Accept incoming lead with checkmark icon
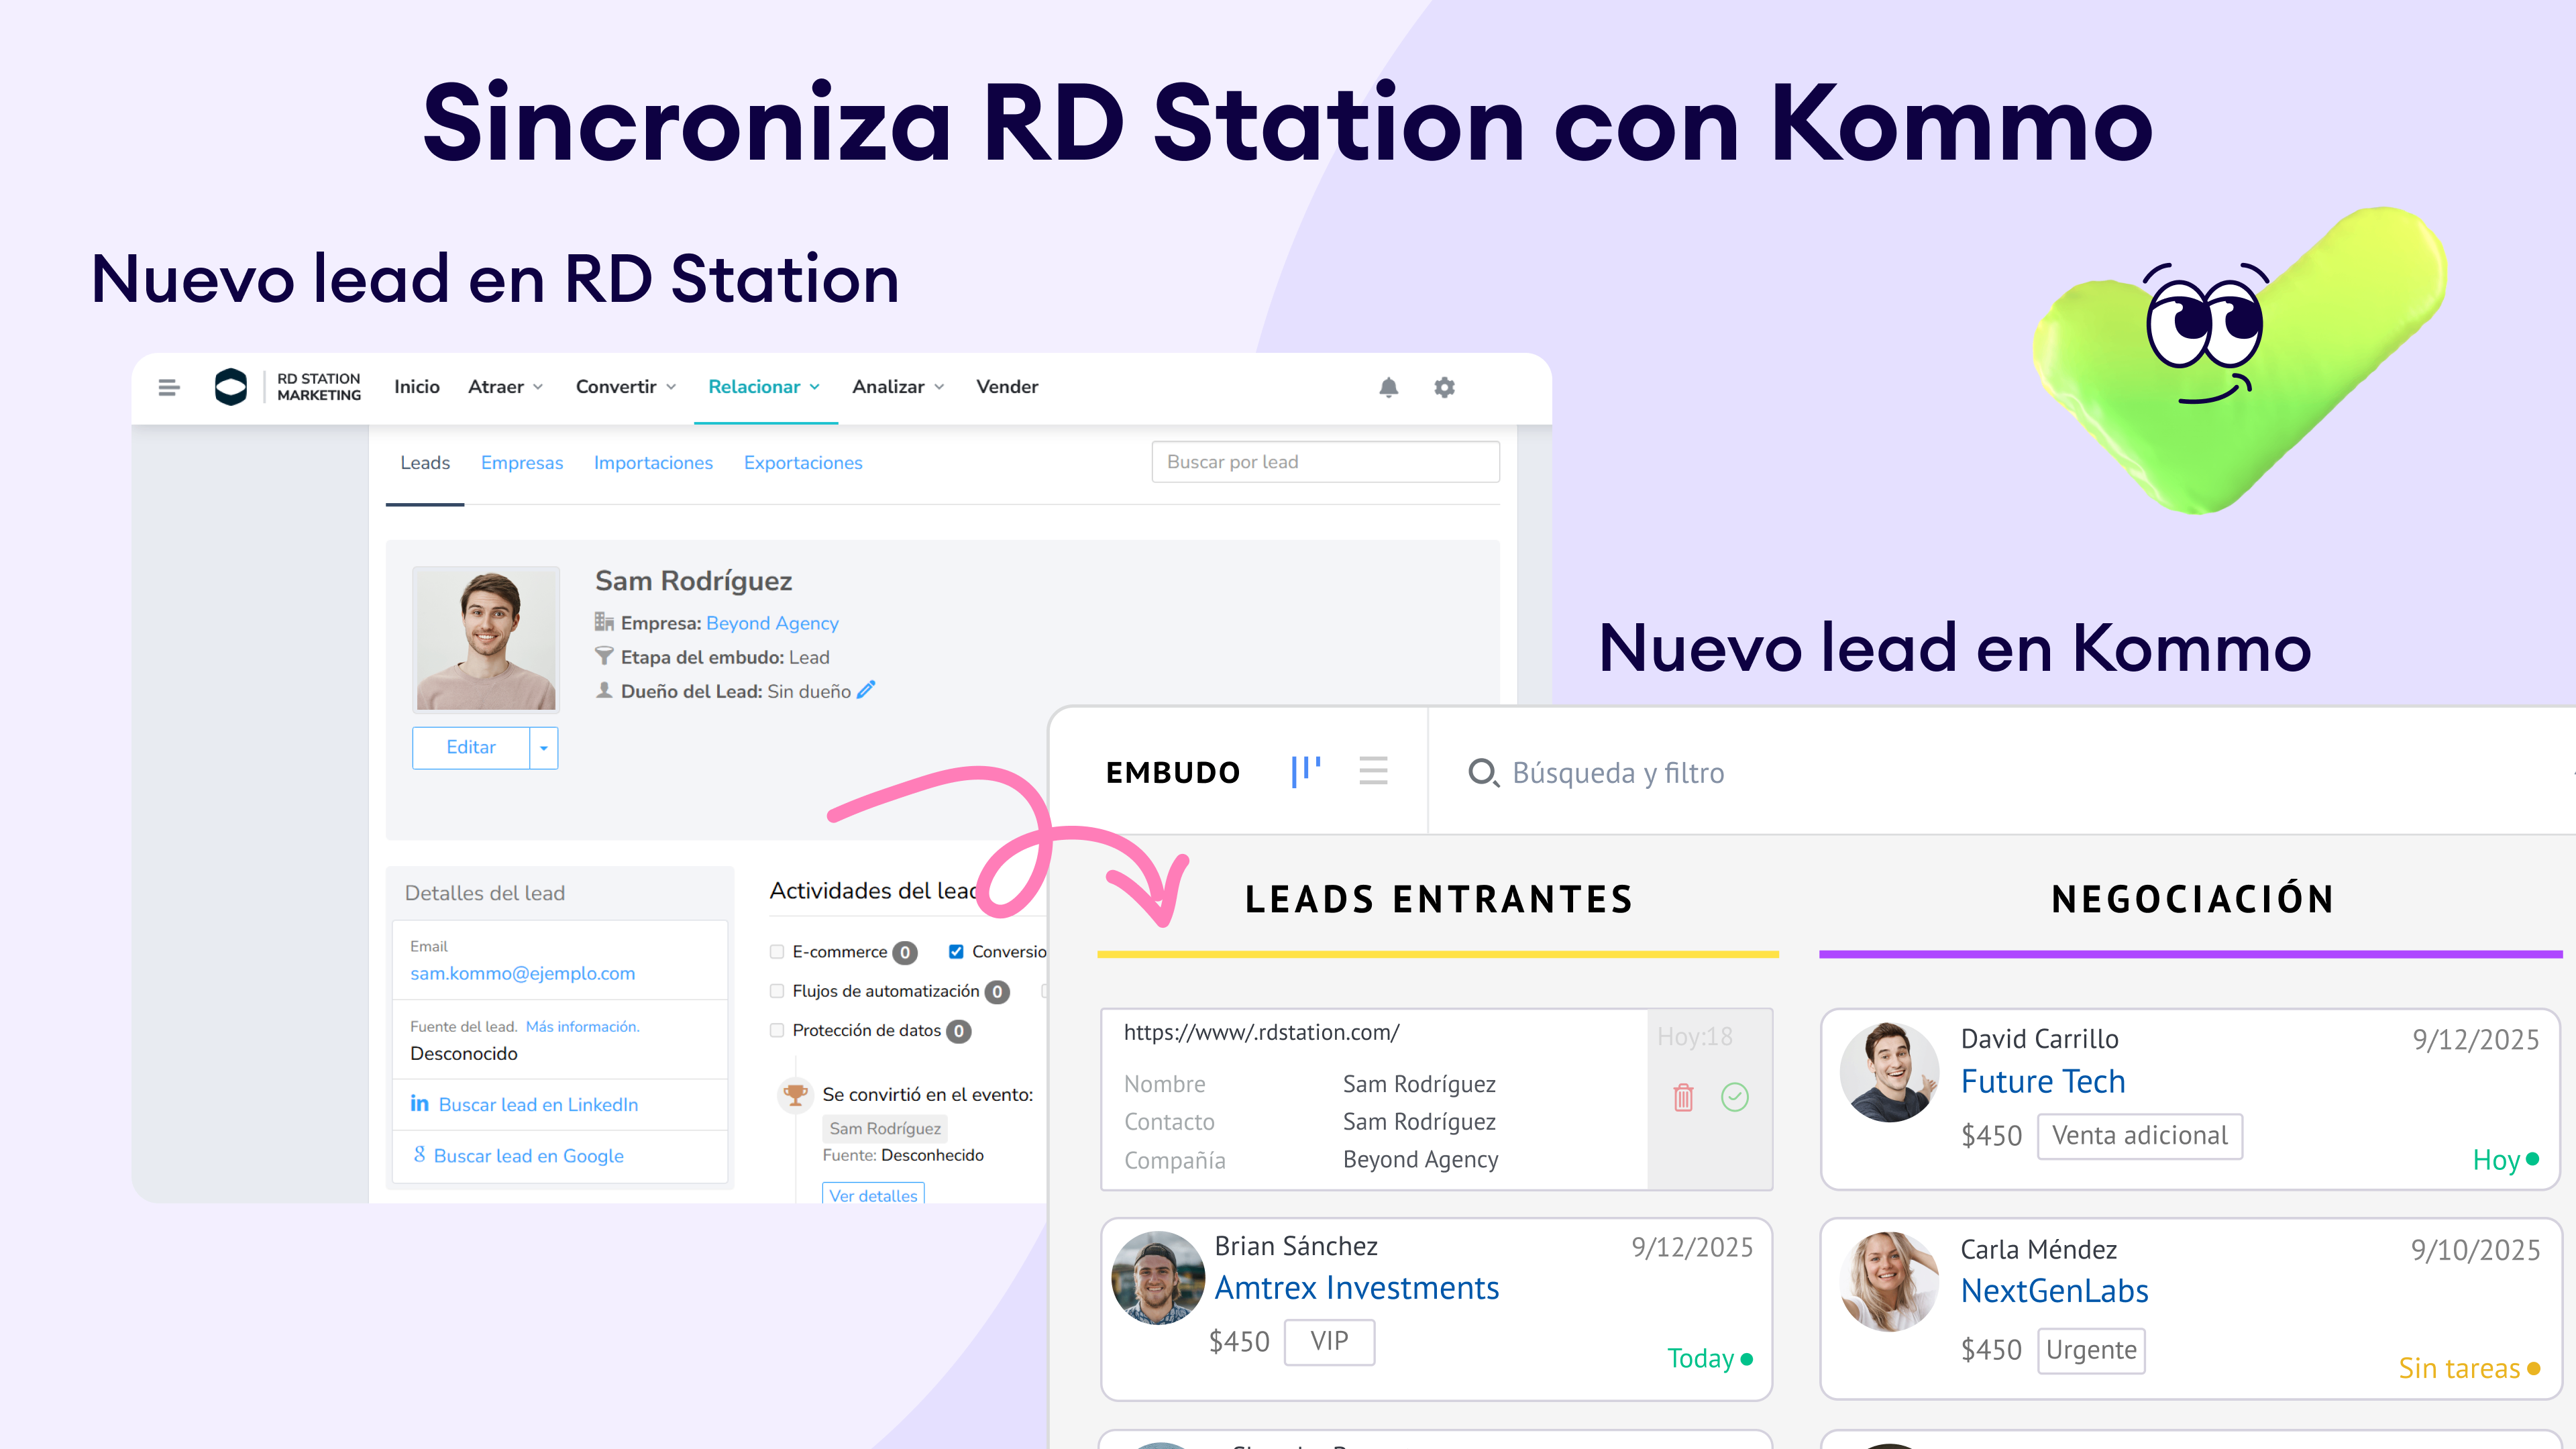The width and height of the screenshot is (2576, 1449). (1735, 1097)
